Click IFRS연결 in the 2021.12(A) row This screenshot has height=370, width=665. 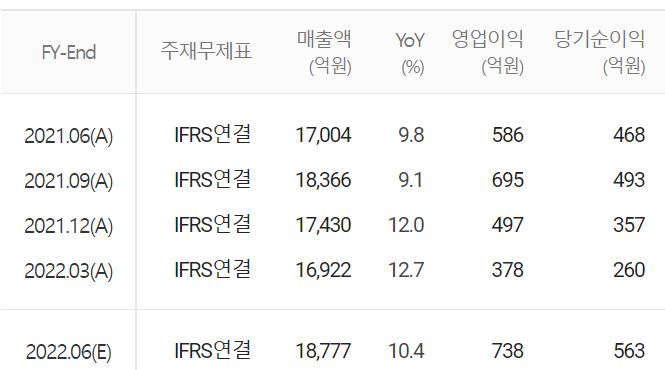[212, 224]
